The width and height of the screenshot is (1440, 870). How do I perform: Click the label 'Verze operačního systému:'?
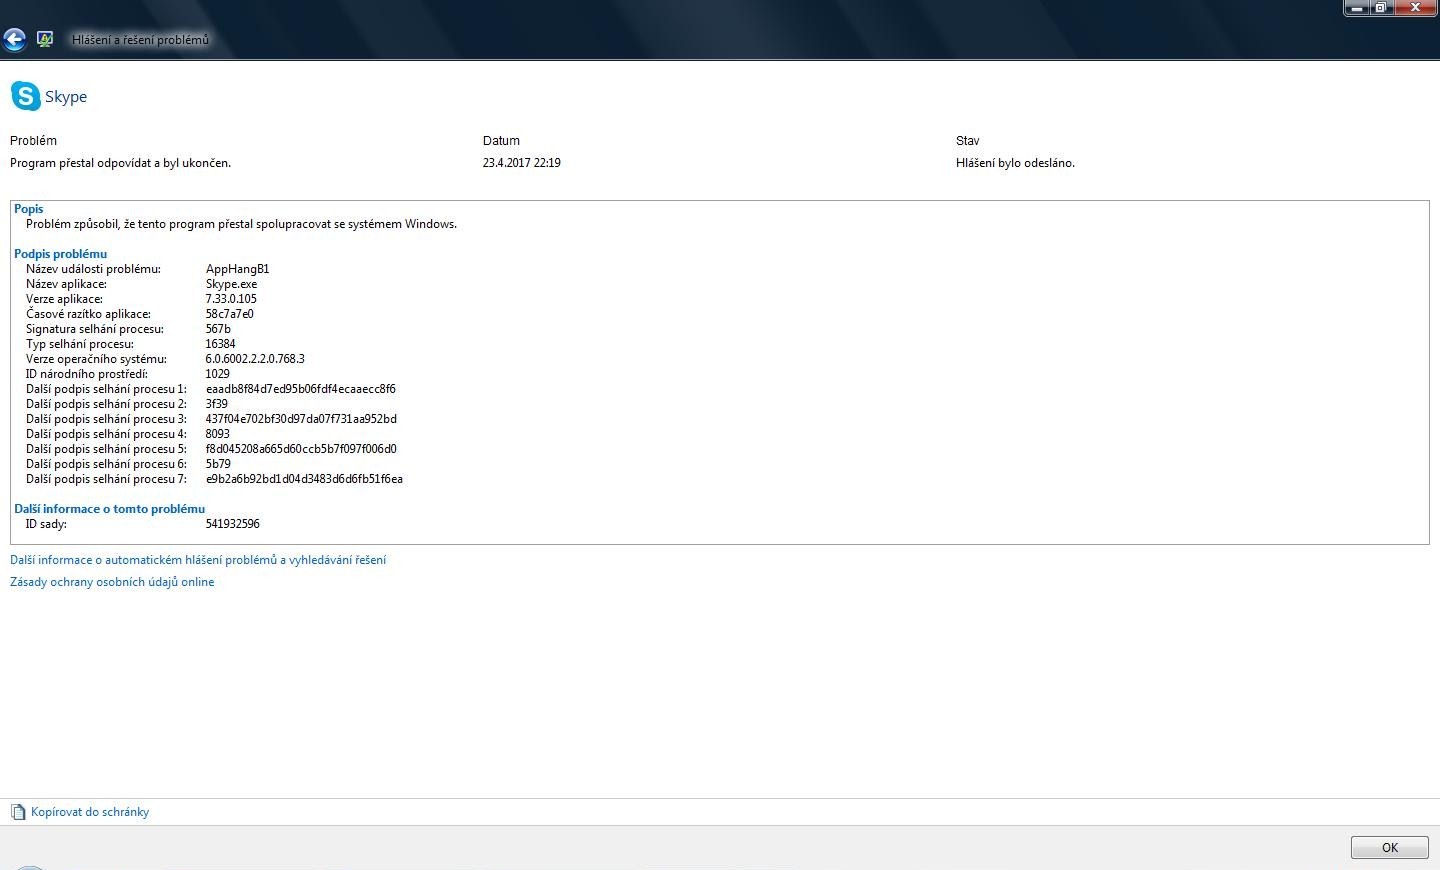click(x=96, y=359)
